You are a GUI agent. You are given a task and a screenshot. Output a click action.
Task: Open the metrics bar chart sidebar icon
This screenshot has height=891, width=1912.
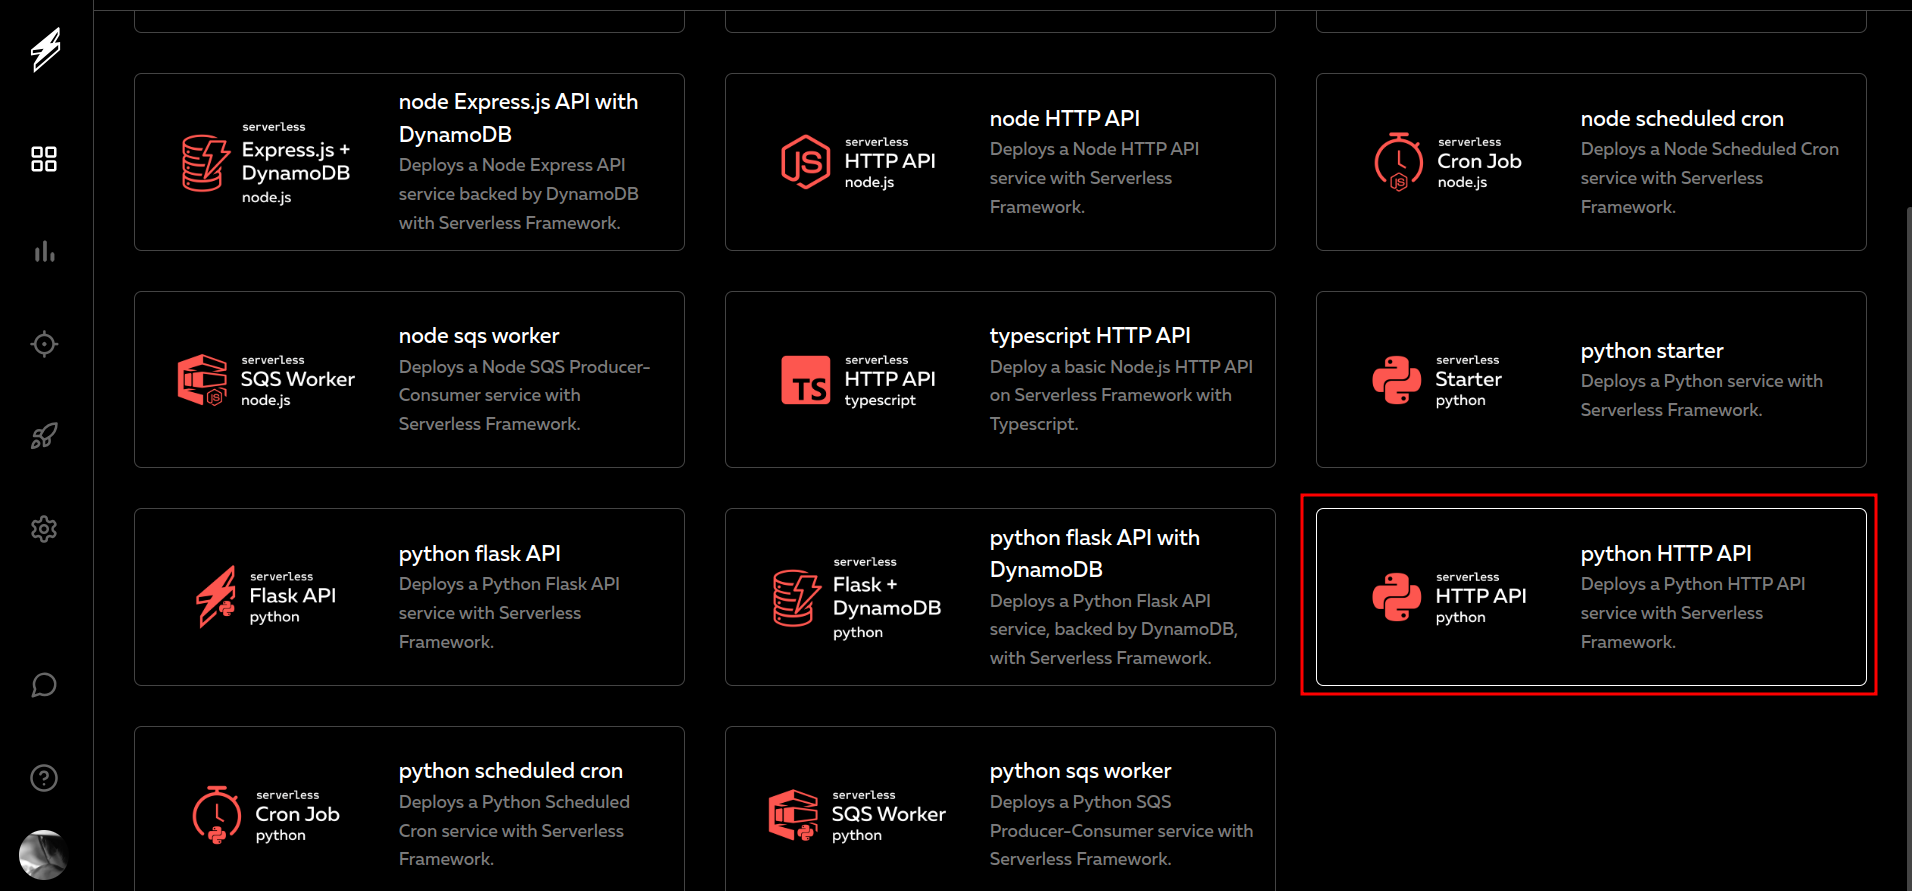[44, 251]
